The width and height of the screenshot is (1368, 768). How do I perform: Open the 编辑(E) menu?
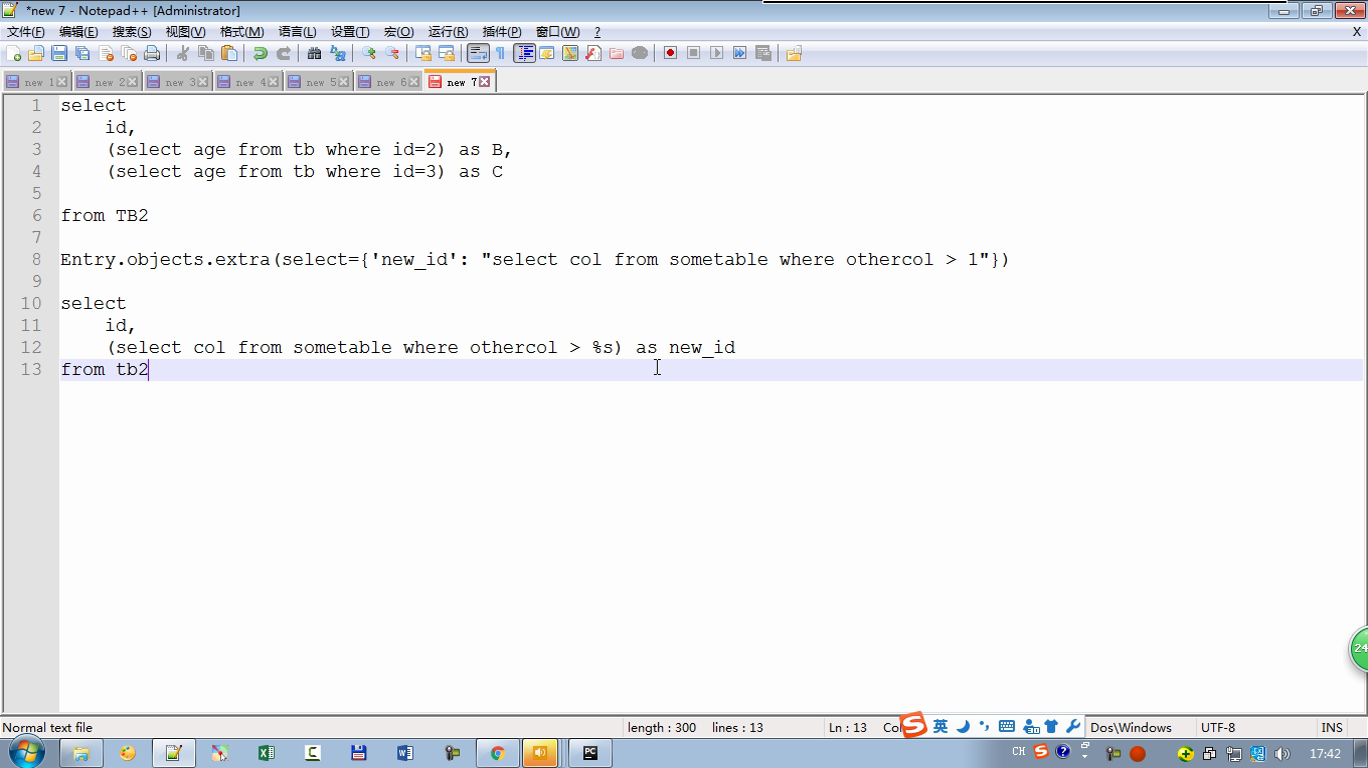click(x=78, y=32)
